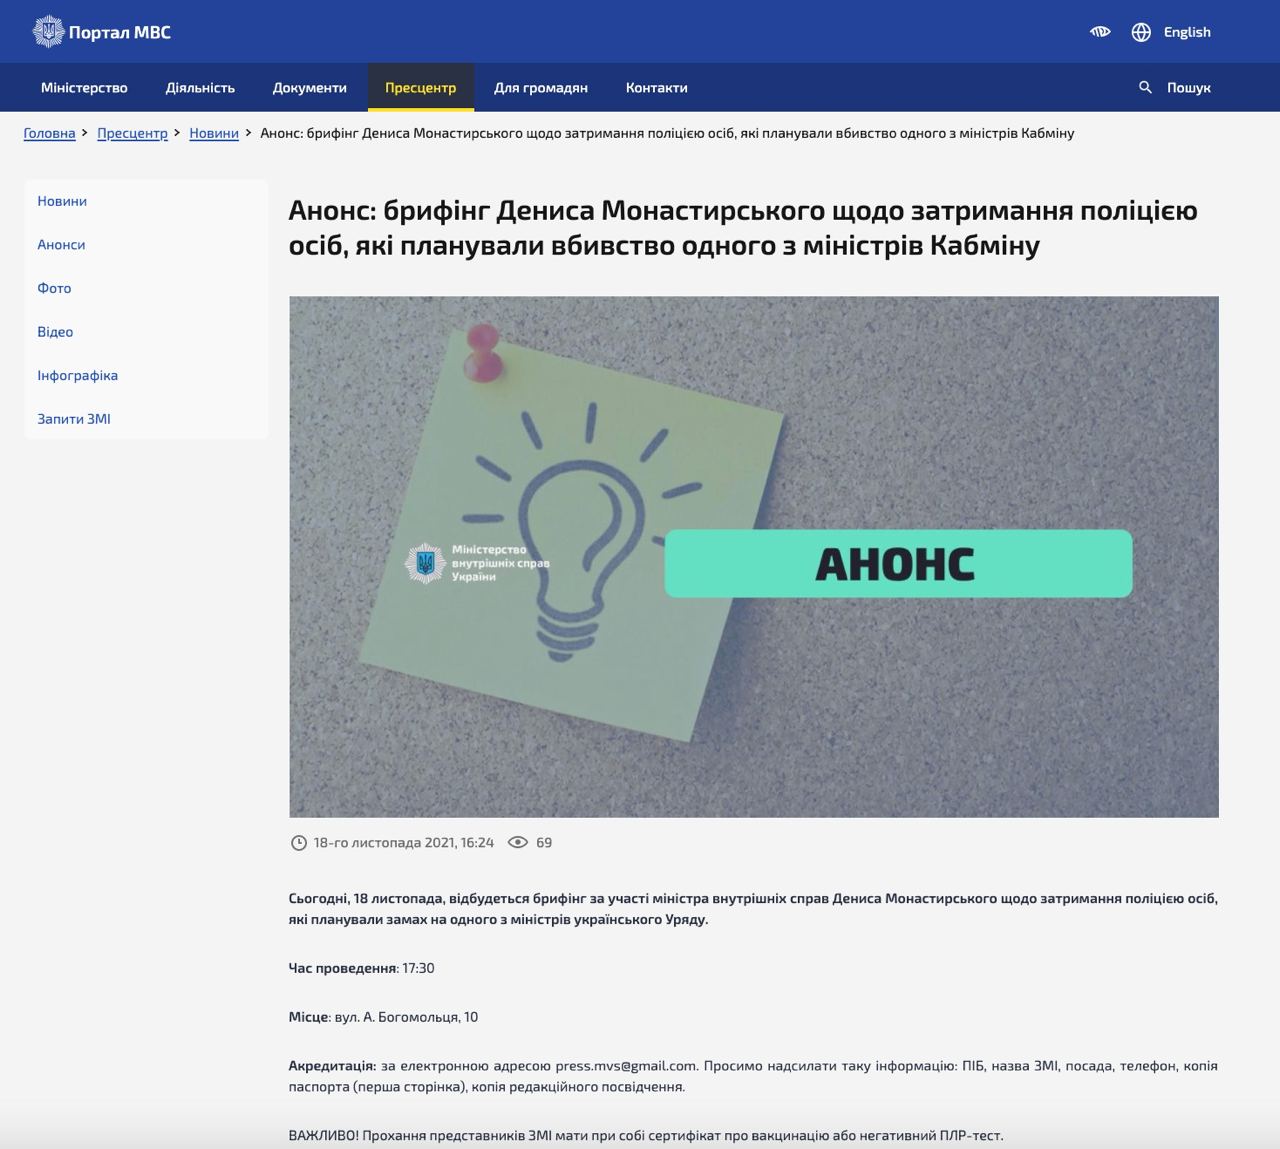Open the Контакти menu
1280x1149 pixels.
pyautogui.click(x=657, y=88)
